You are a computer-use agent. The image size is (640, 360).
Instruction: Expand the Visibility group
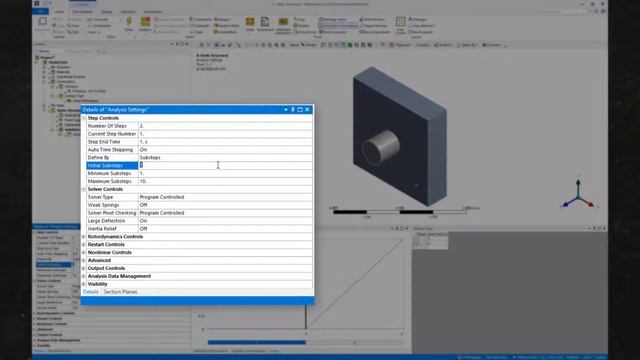click(84, 284)
